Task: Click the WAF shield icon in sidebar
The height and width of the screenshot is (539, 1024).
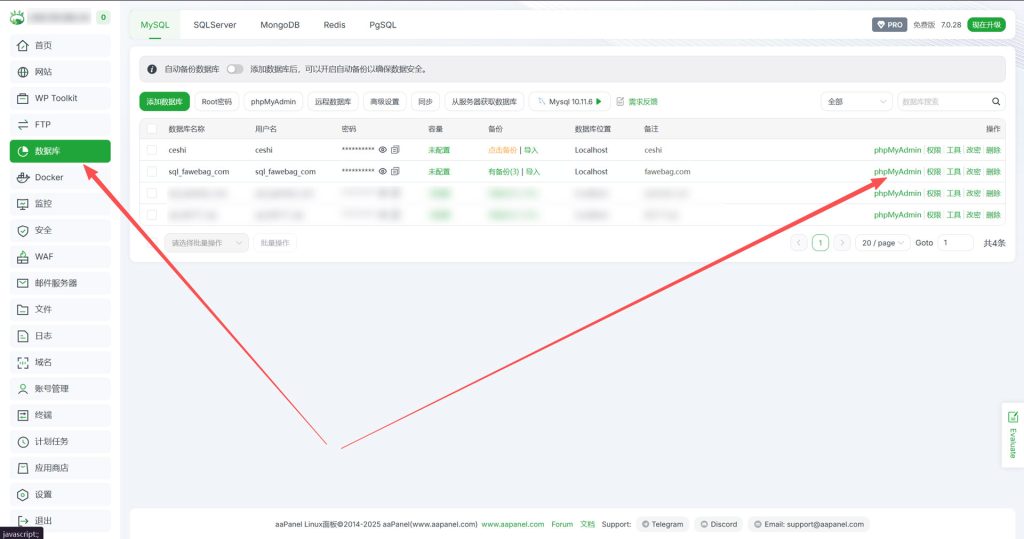Action: (x=23, y=257)
